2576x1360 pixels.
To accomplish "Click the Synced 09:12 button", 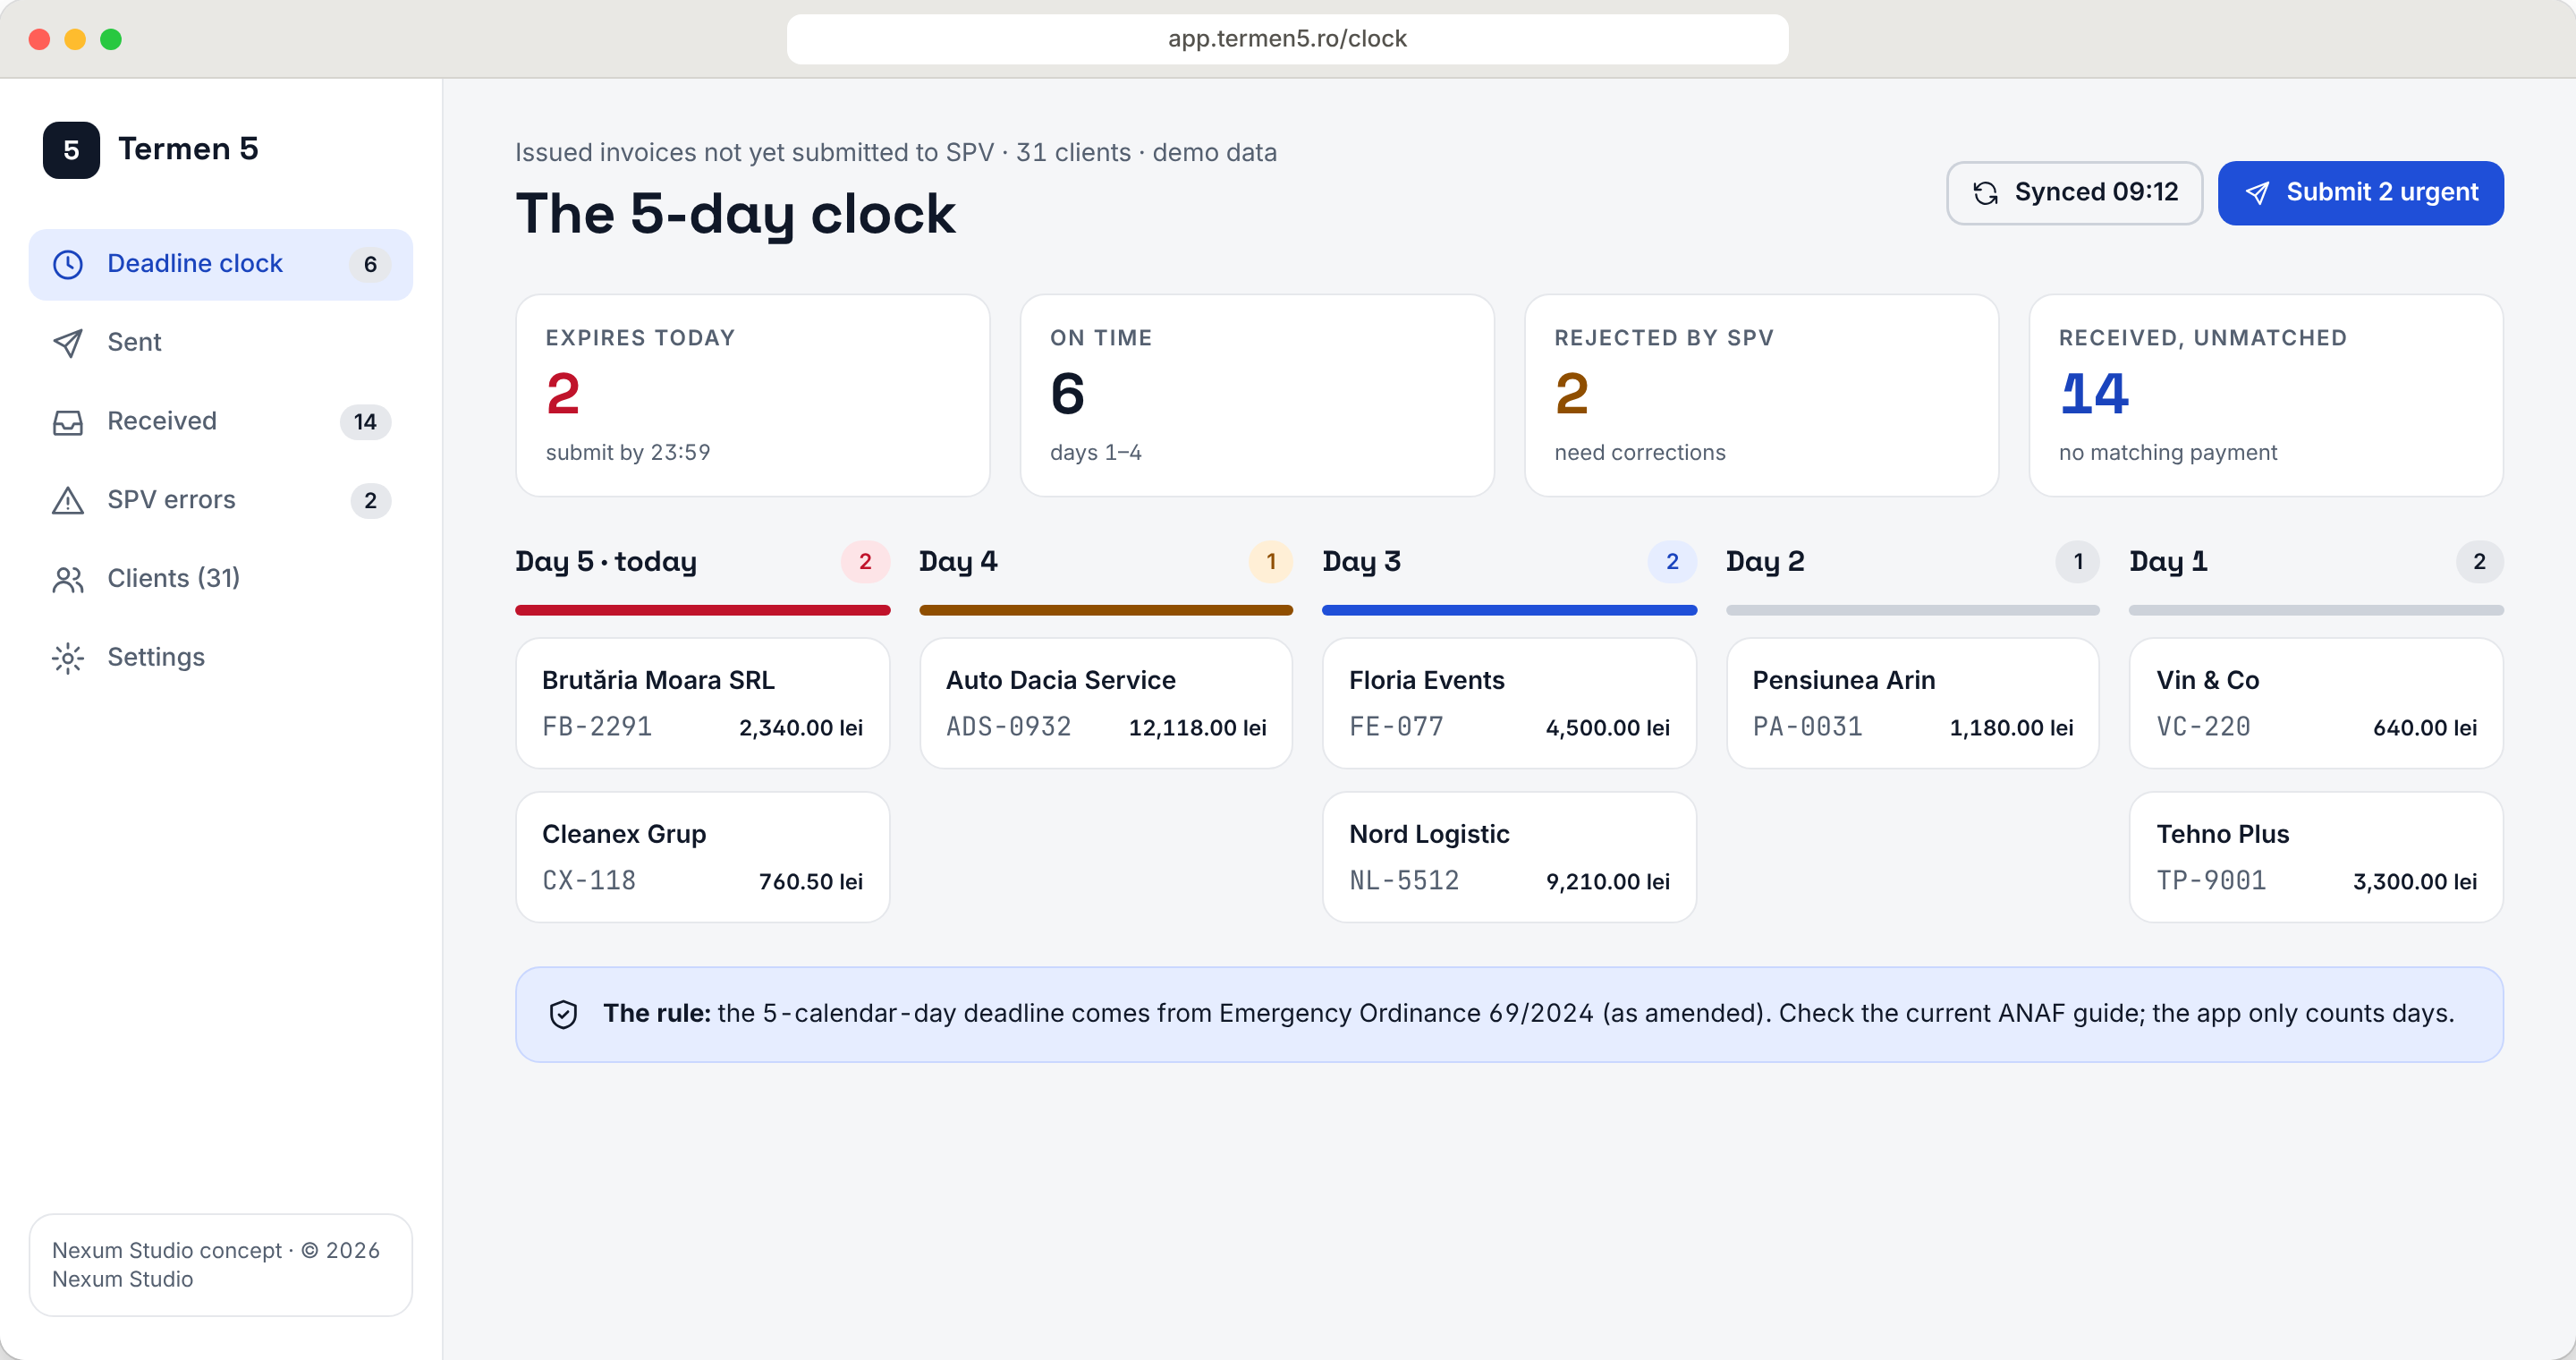I will [x=2074, y=193].
